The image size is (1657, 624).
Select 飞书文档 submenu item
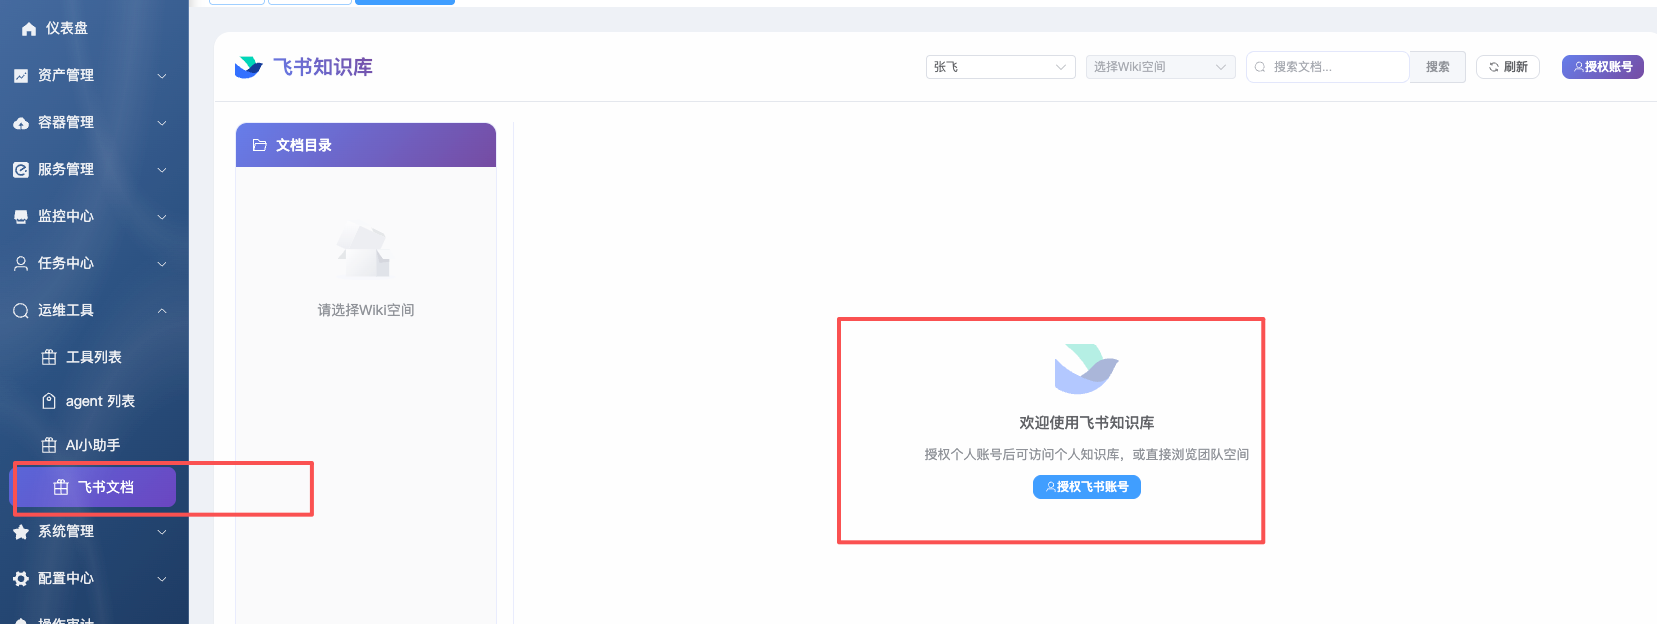click(93, 487)
